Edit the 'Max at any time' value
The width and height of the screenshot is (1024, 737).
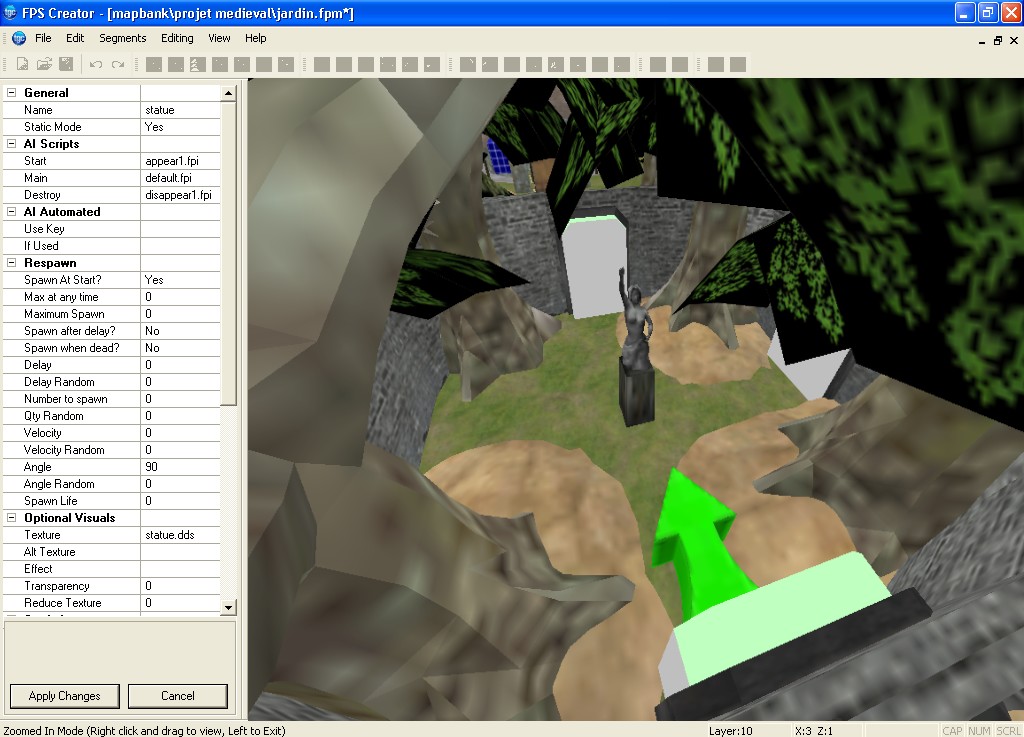tap(180, 296)
